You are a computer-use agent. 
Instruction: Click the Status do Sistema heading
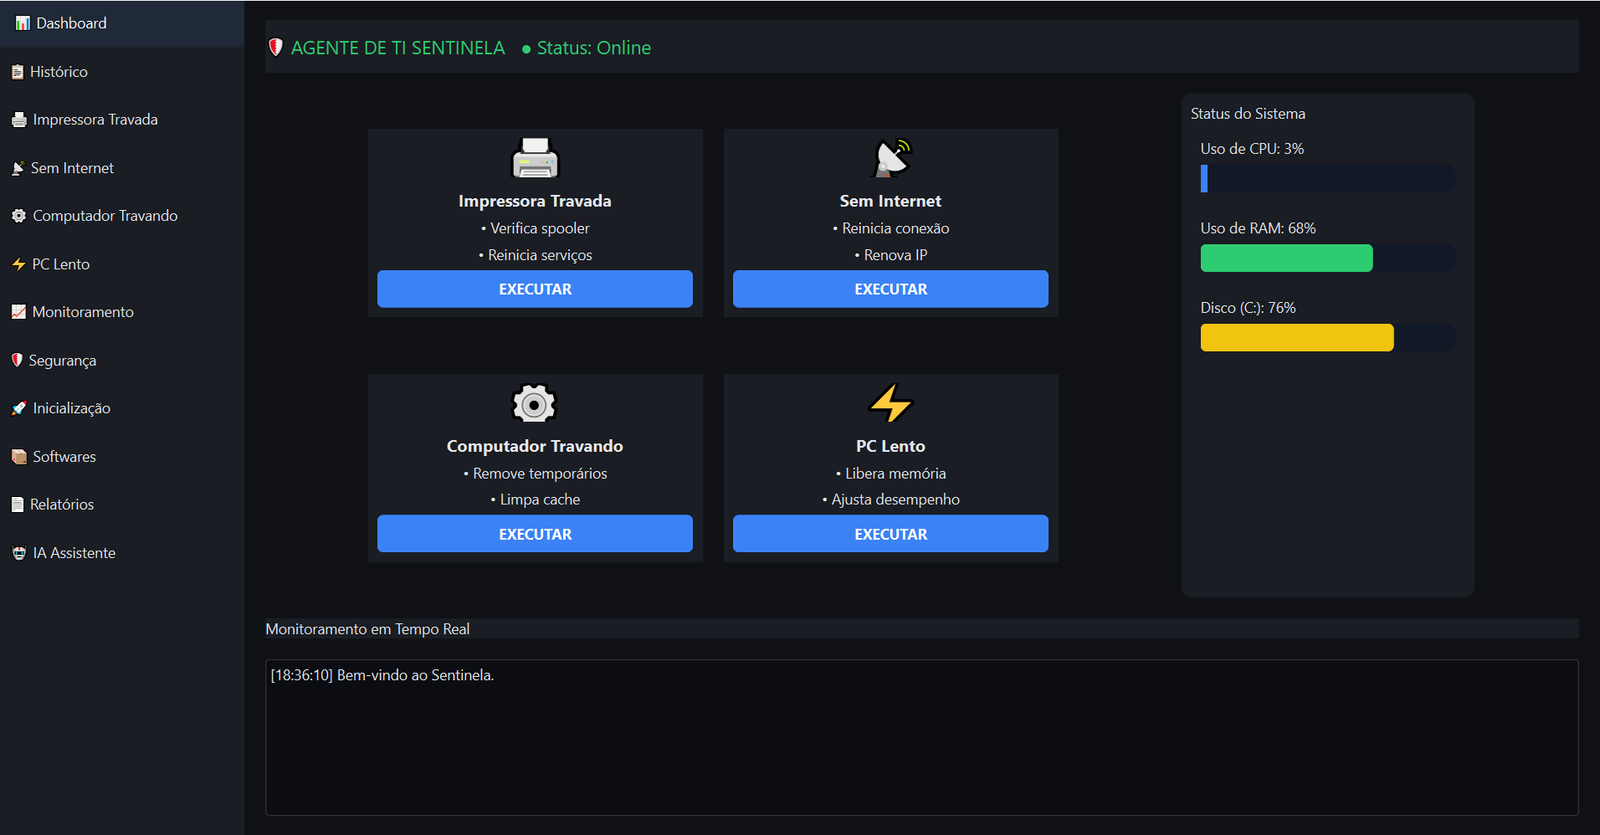pos(1248,114)
